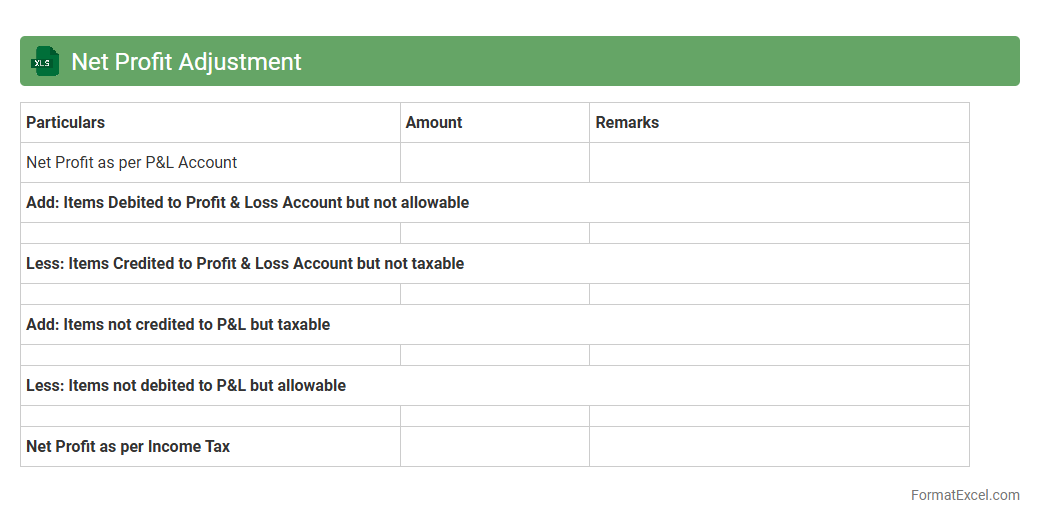The width and height of the screenshot is (1040, 524).
Task: Select the Net Profit Adjustment title
Action: pos(186,62)
